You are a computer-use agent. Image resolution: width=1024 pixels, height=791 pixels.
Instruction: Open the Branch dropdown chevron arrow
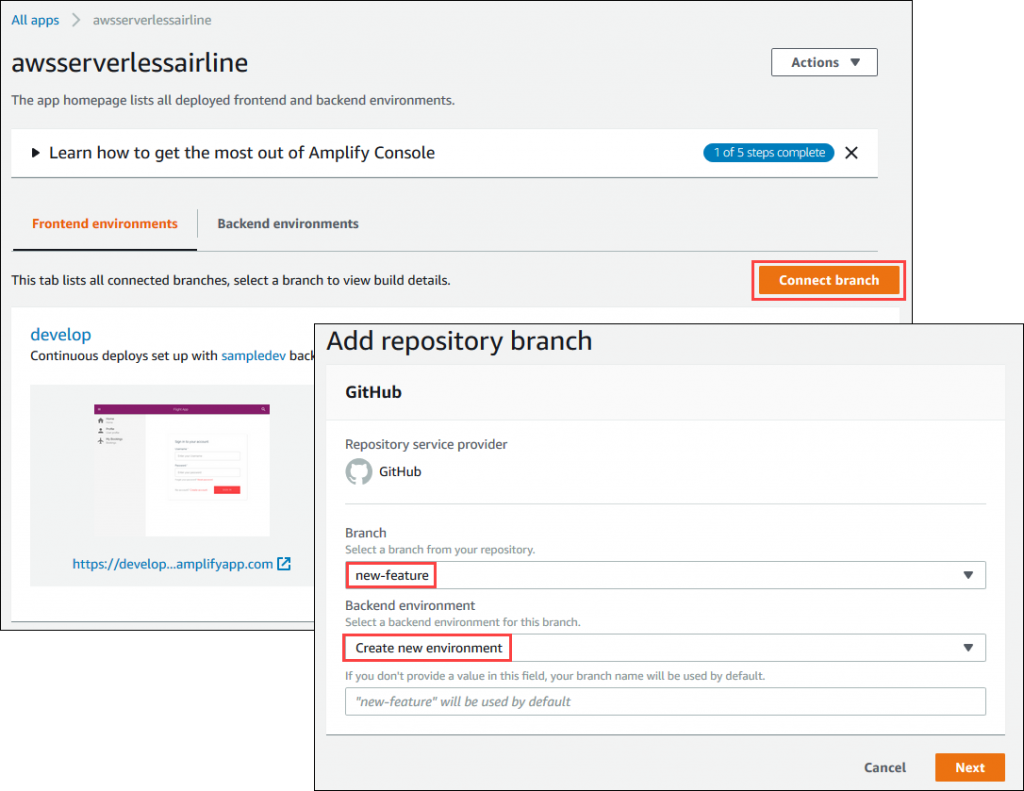[x=967, y=575]
